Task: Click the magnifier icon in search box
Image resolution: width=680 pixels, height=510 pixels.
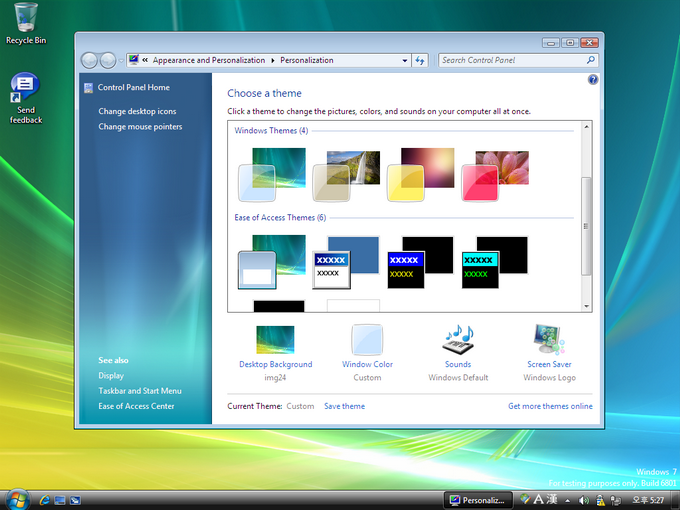Action: coord(591,60)
